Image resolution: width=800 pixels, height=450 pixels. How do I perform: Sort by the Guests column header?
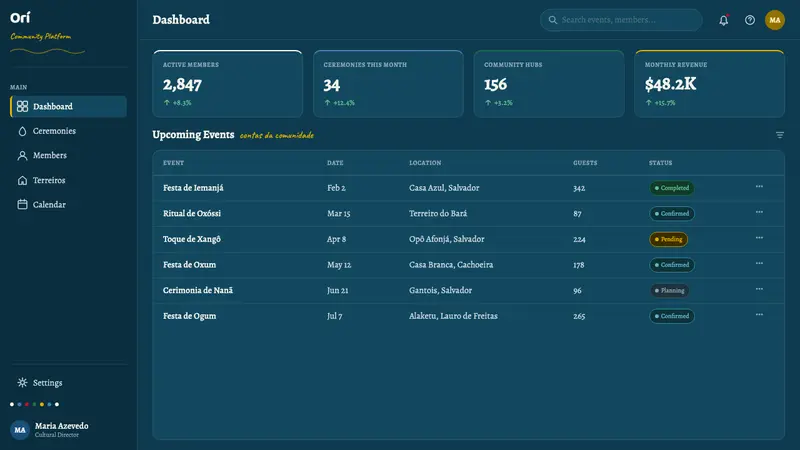(x=585, y=163)
